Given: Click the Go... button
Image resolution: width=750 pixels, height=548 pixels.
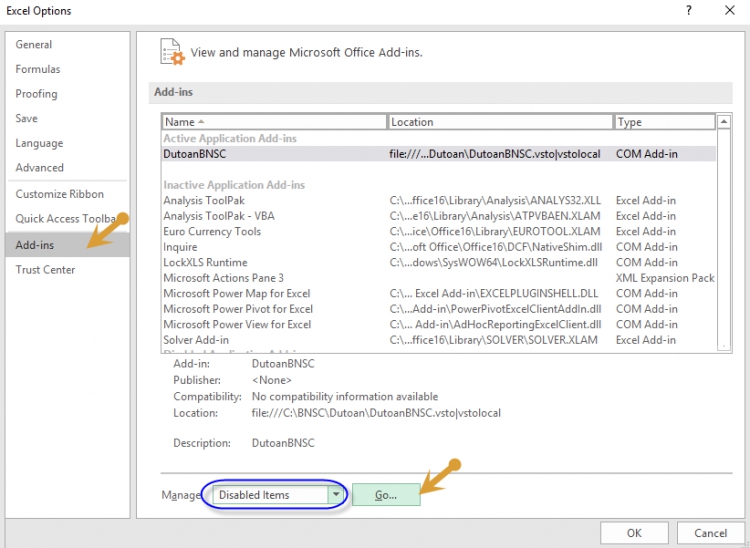Looking at the screenshot, I should click(386, 495).
